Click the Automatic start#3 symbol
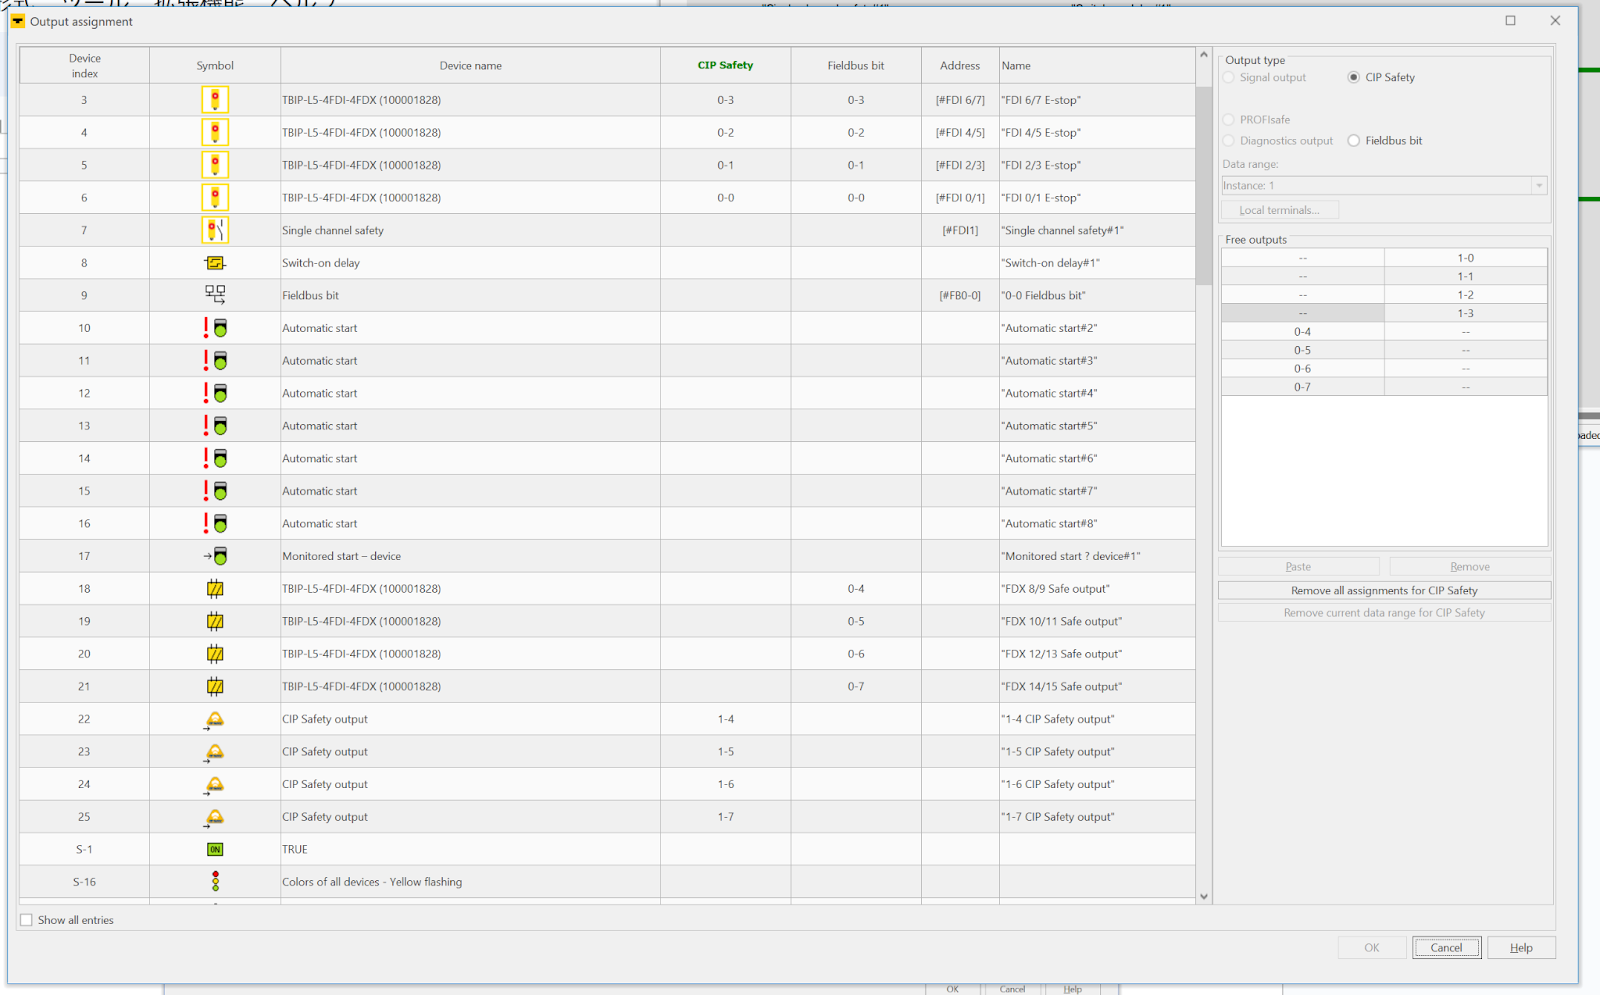Screen dimensions: 1600x995 [x=215, y=360]
